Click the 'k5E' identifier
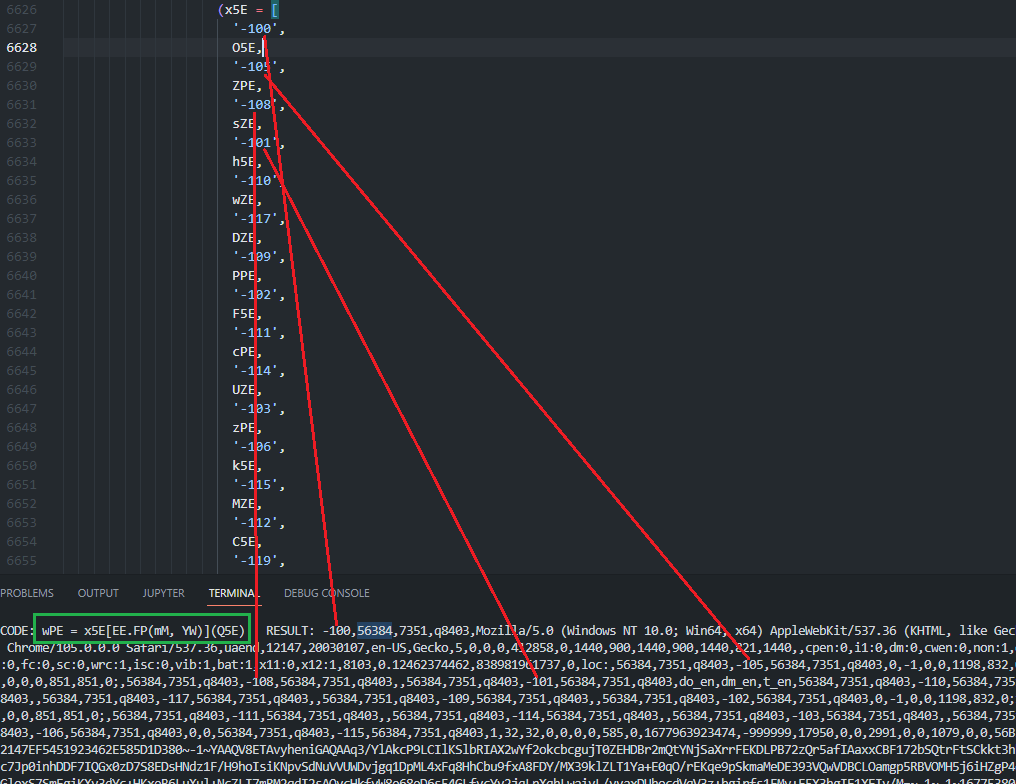This screenshot has width=1016, height=784. pos(244,466)
